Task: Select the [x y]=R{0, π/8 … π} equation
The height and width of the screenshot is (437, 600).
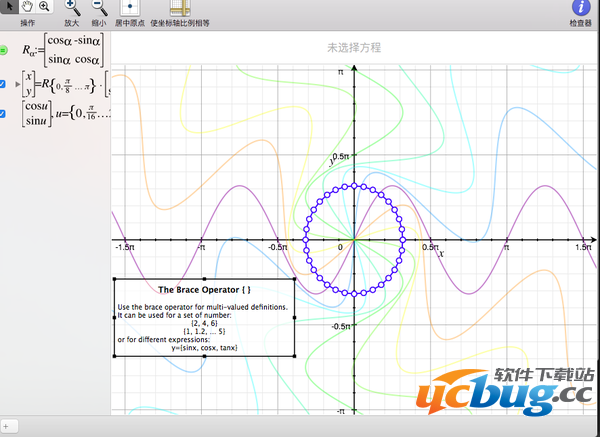Action: pos(65,84)
